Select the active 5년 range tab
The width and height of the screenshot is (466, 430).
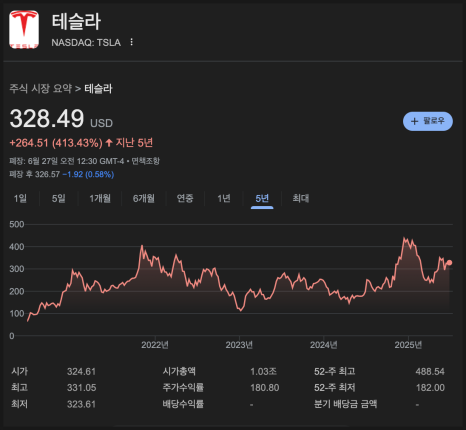click(262, 199)
